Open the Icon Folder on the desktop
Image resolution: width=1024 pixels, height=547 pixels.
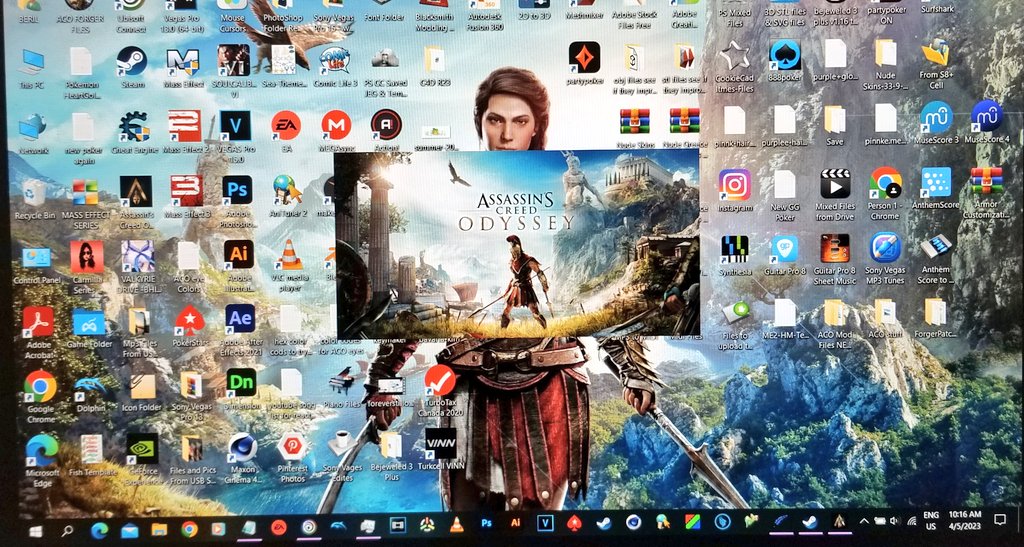142,386
